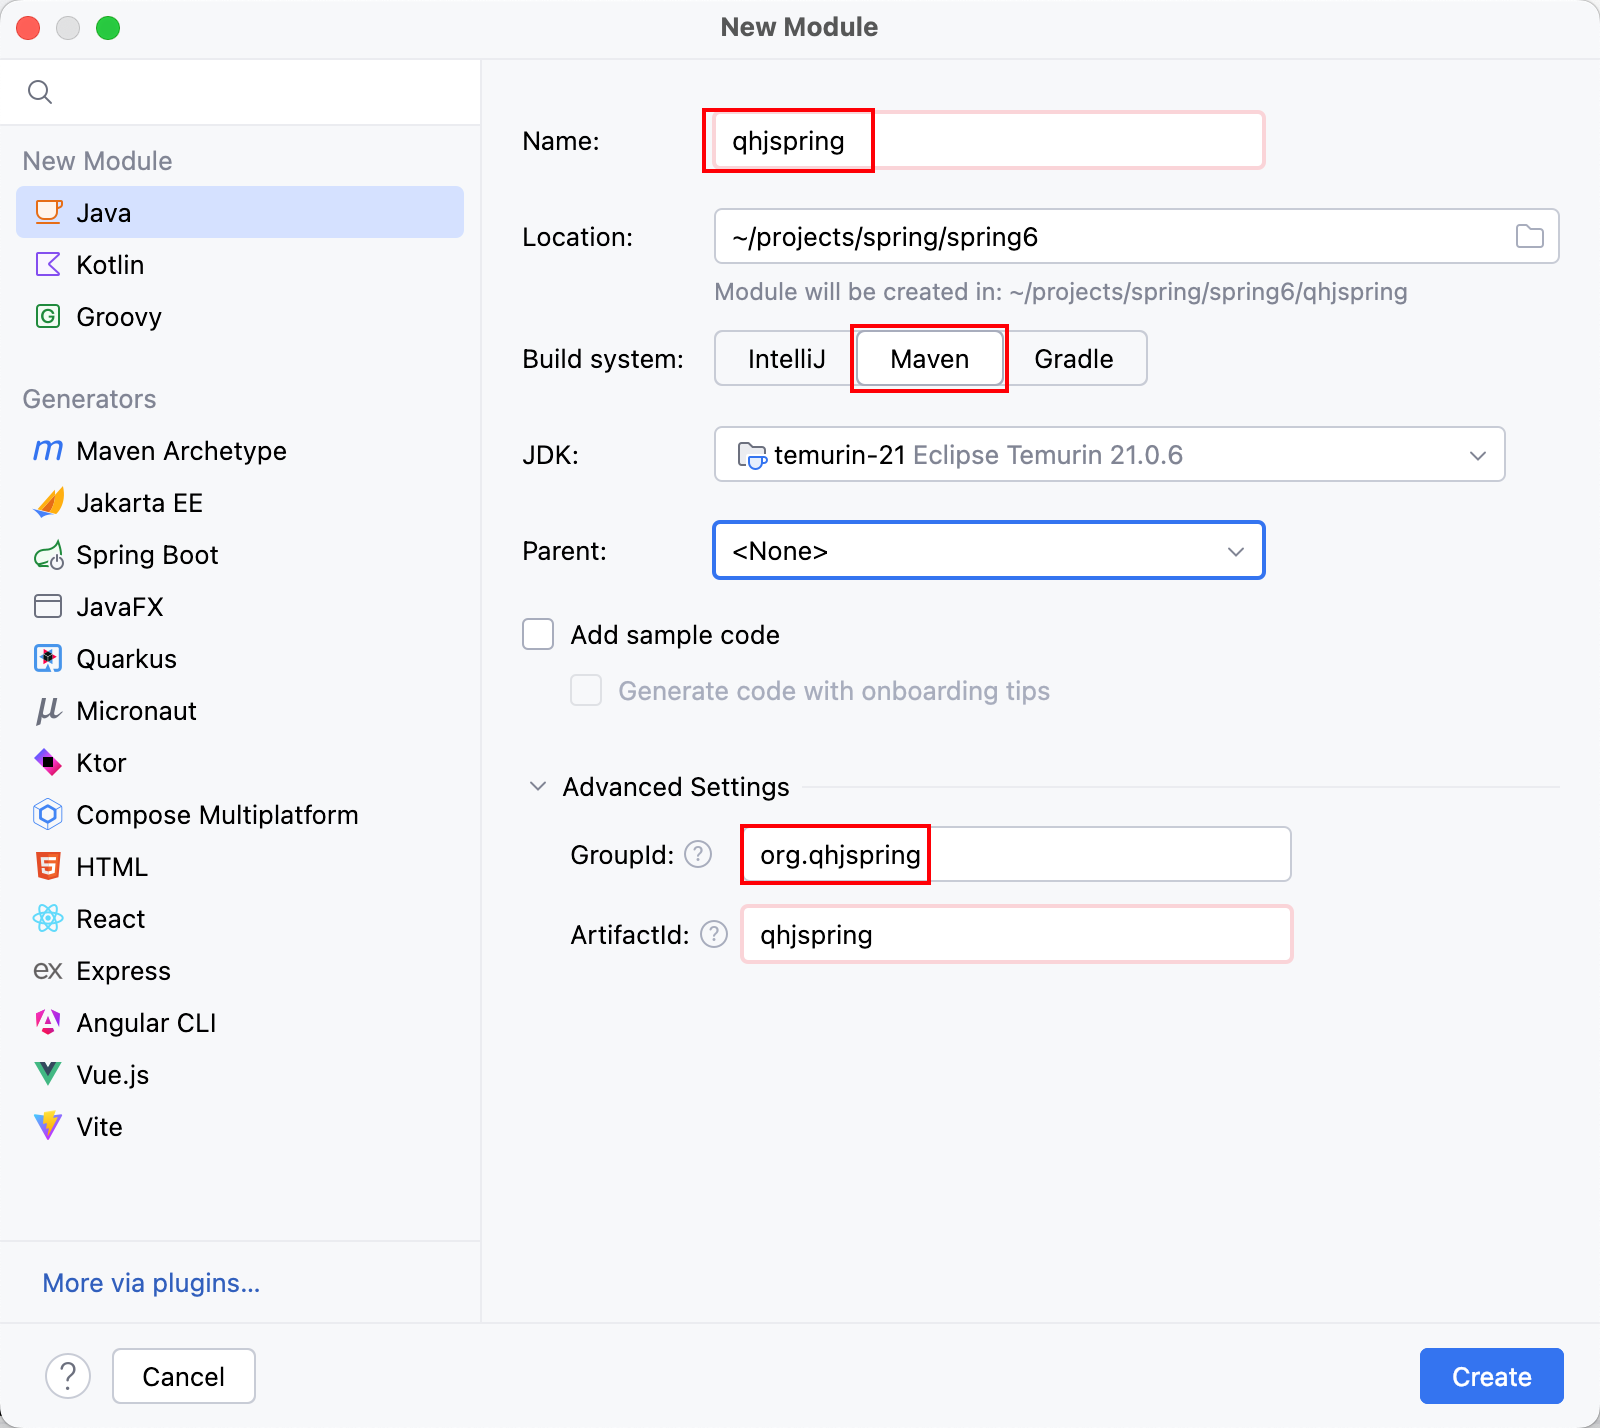Choose the Angular CLI generator icon
Image resolution: width=1600 pixels, height=1428 pixels.
point(48,1022)
